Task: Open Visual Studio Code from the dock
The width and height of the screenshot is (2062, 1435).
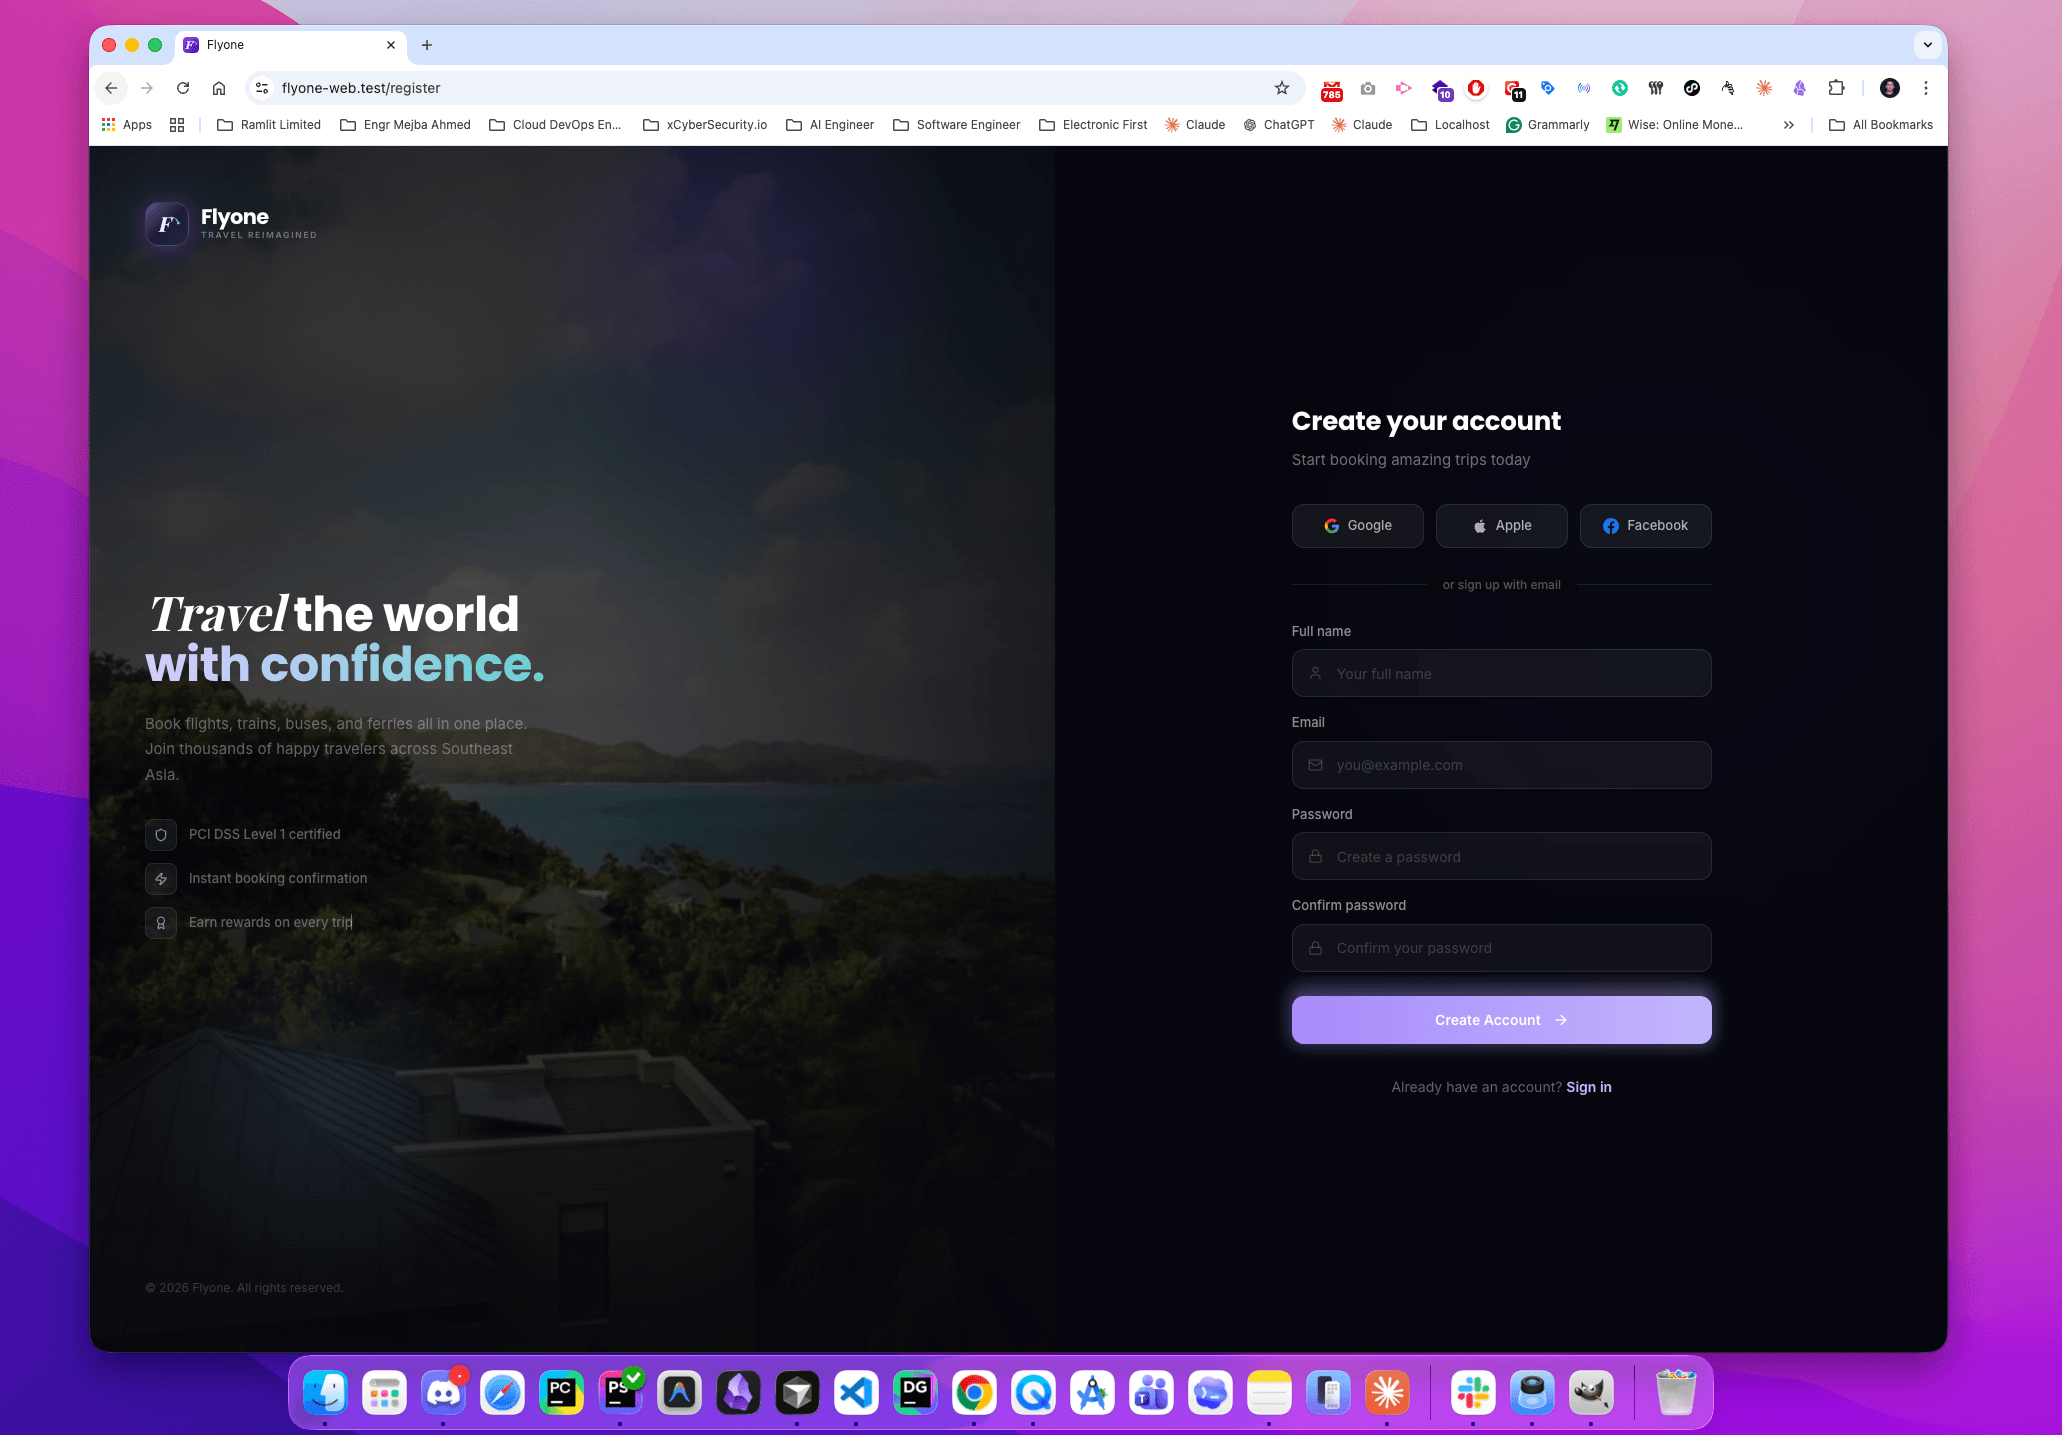Action: point(856,1392)
